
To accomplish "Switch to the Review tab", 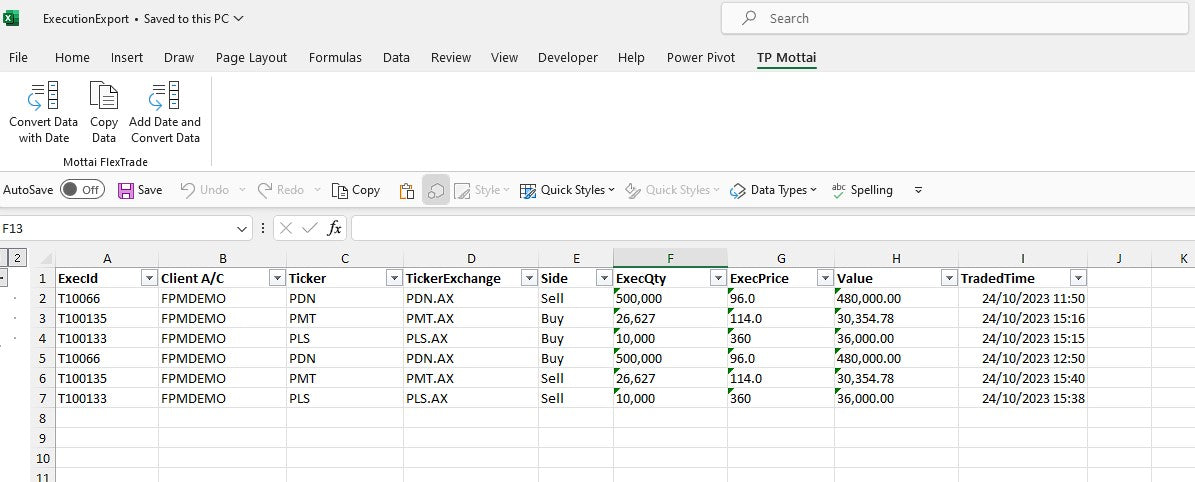I will tap(451, 57).
